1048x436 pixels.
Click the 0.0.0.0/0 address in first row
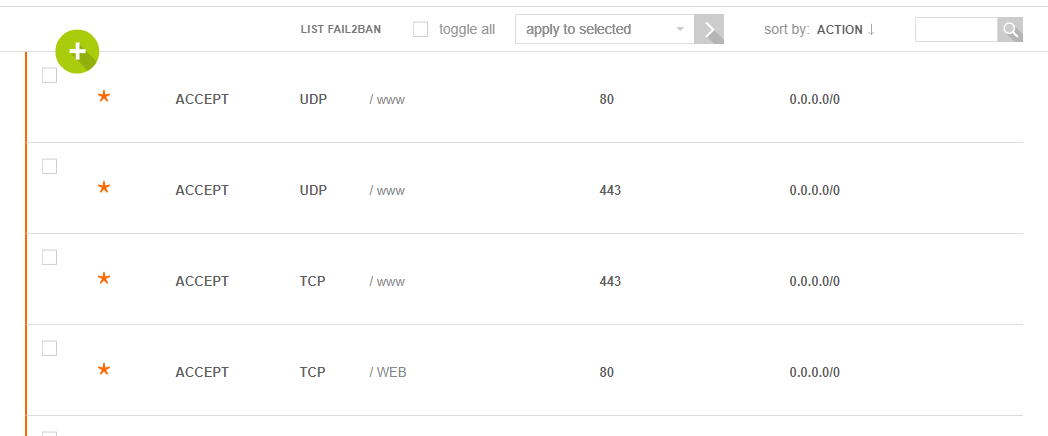[814, 99]
